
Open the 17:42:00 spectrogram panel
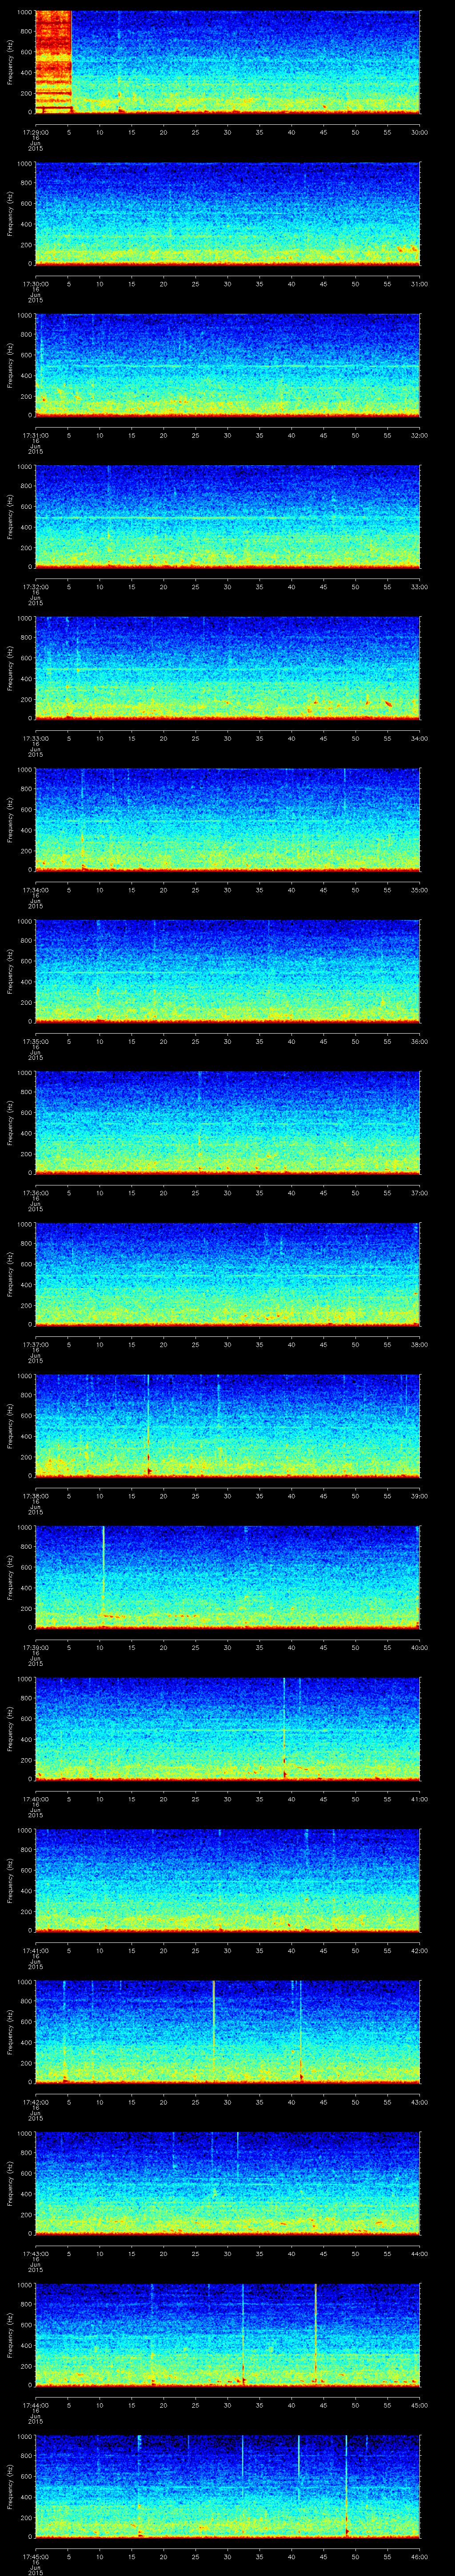click(x=227, y=2032)
